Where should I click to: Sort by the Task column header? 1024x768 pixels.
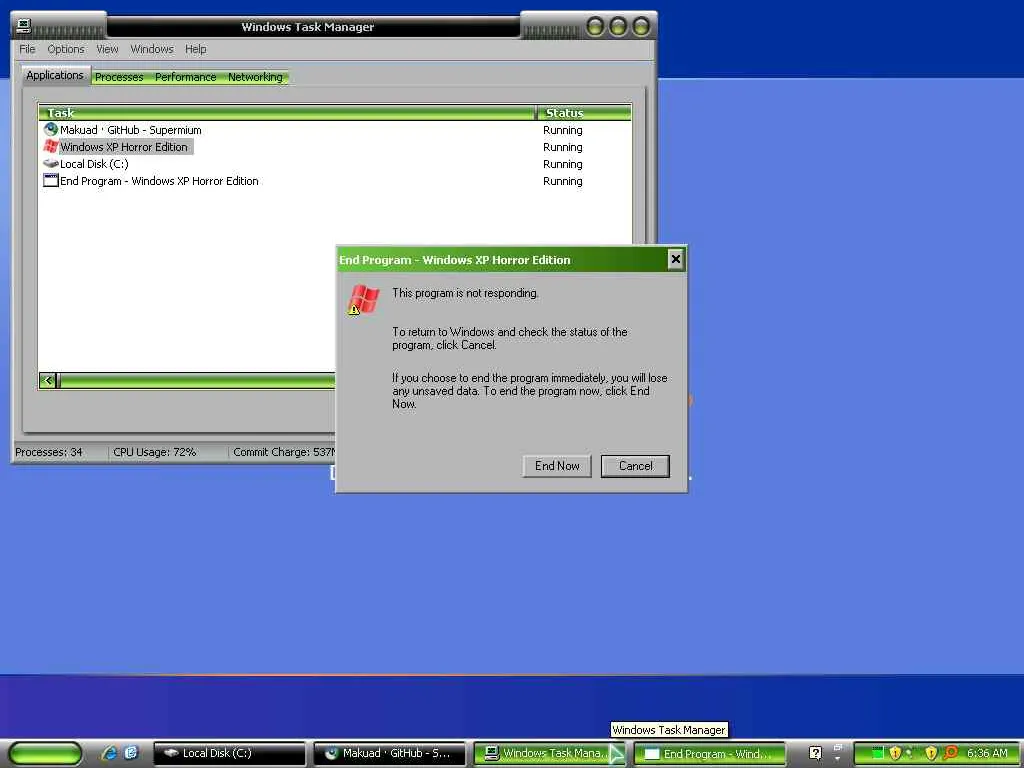point(287,112)
